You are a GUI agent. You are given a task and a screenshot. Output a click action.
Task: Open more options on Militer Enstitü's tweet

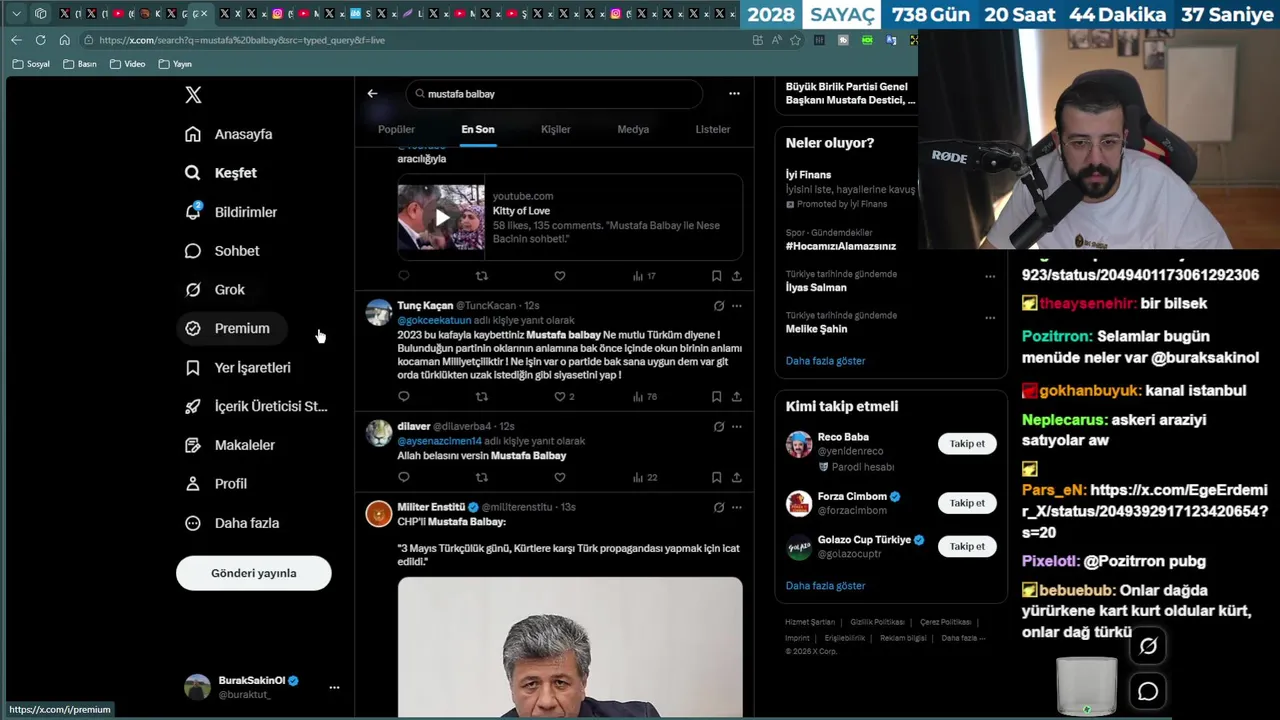[737, 508]
